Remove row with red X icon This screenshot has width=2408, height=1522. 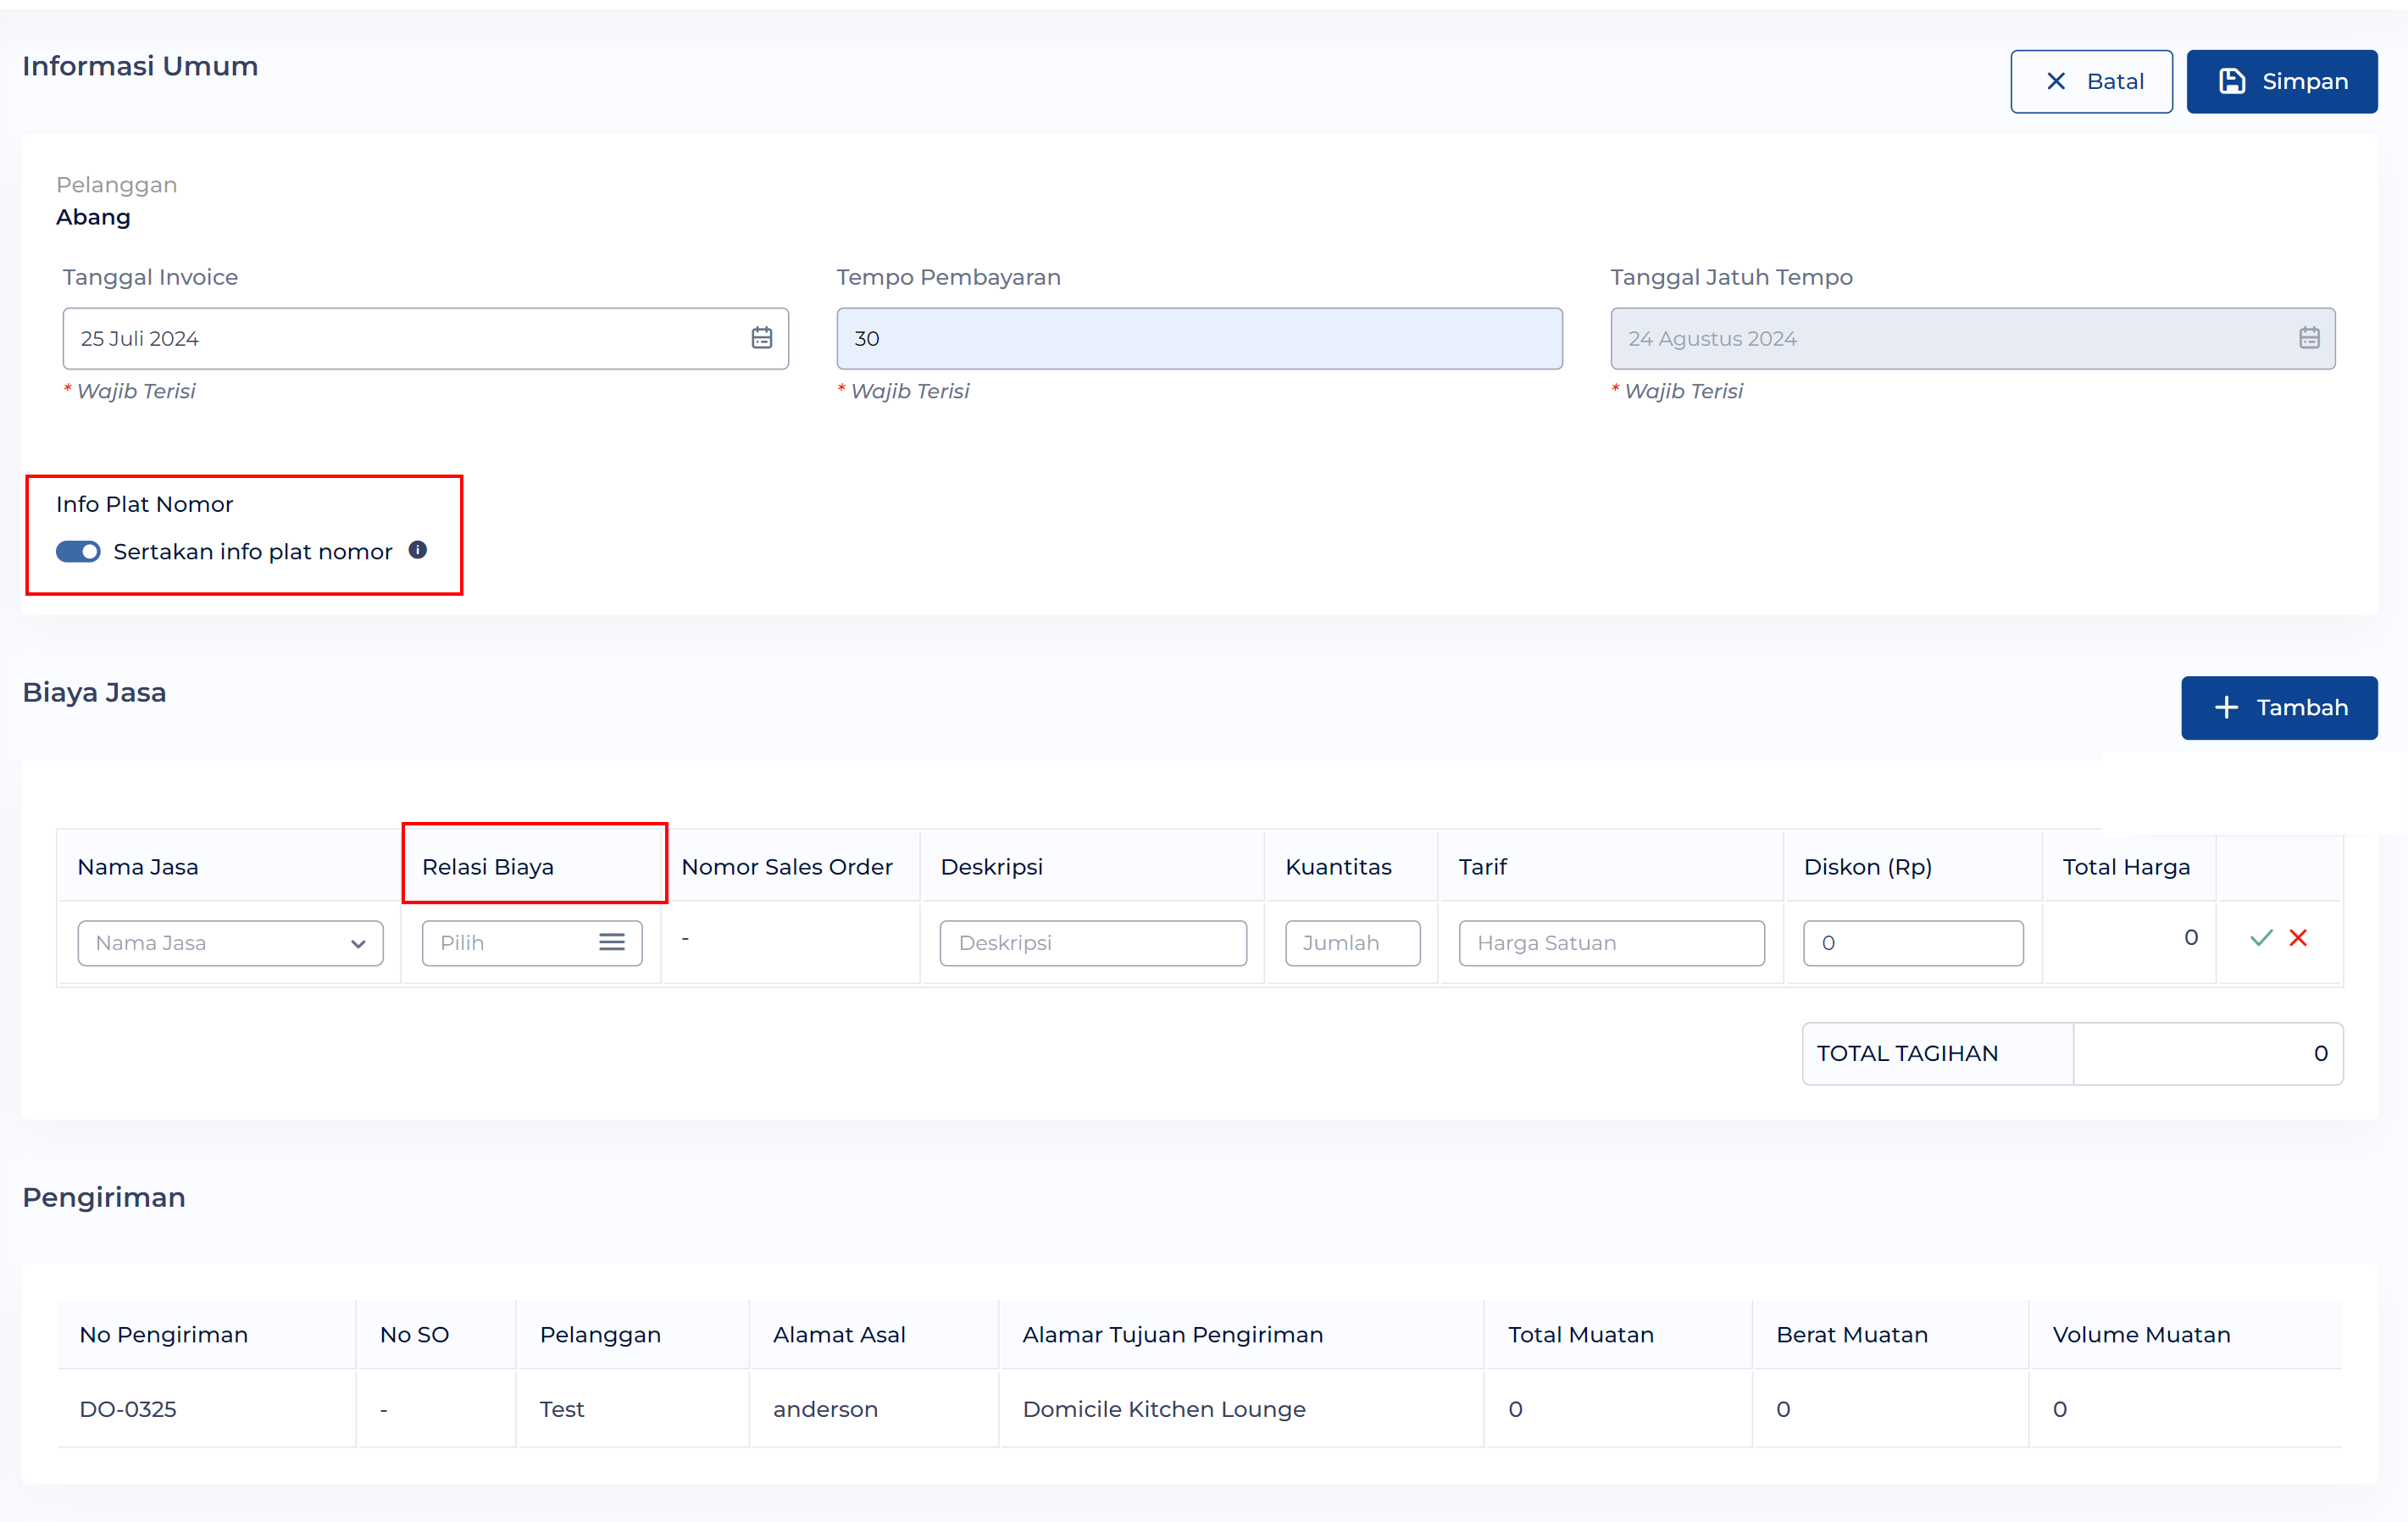pos(2298,938)
